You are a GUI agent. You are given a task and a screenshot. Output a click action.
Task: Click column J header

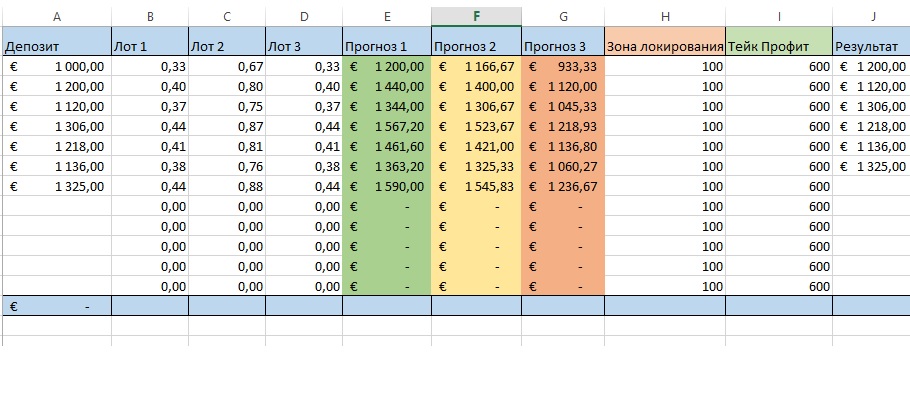click(871, 17)
